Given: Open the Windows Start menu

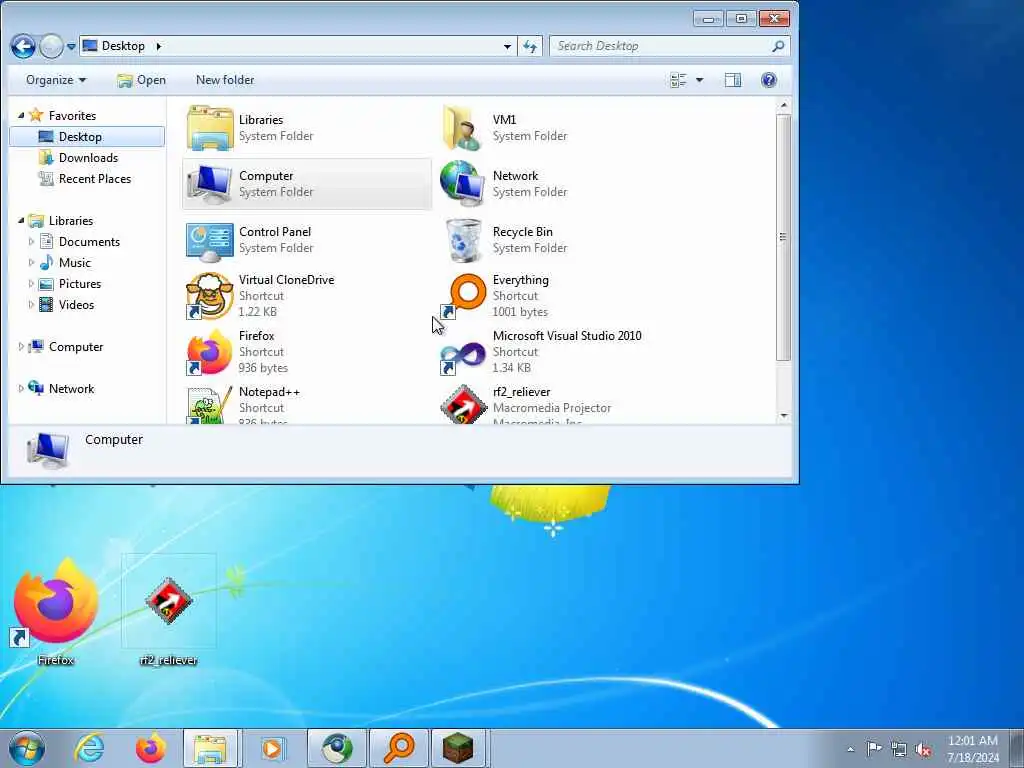Looking at the screenshot, I should (27, 748).
